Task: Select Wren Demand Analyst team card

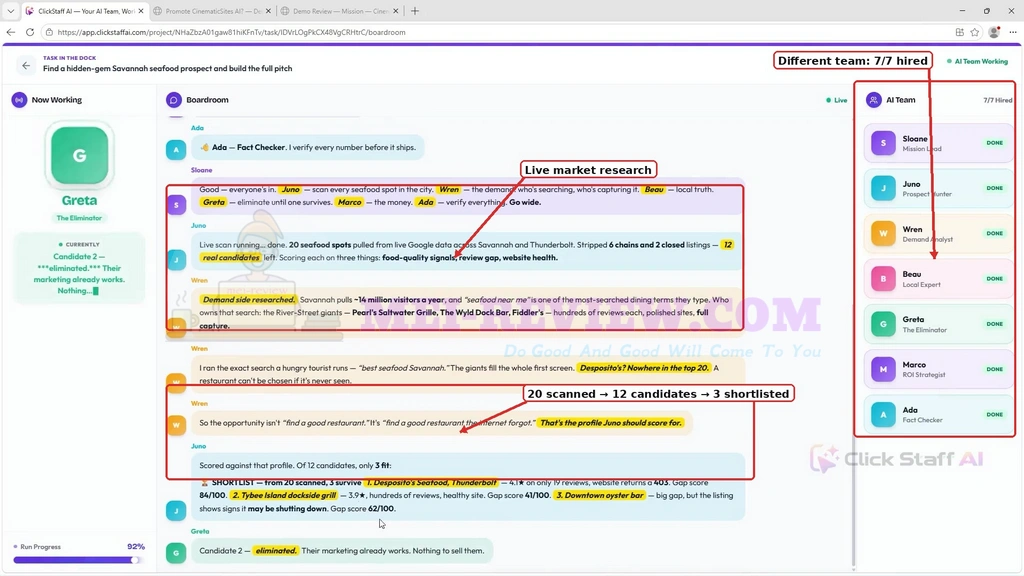Action: [938, 233]
